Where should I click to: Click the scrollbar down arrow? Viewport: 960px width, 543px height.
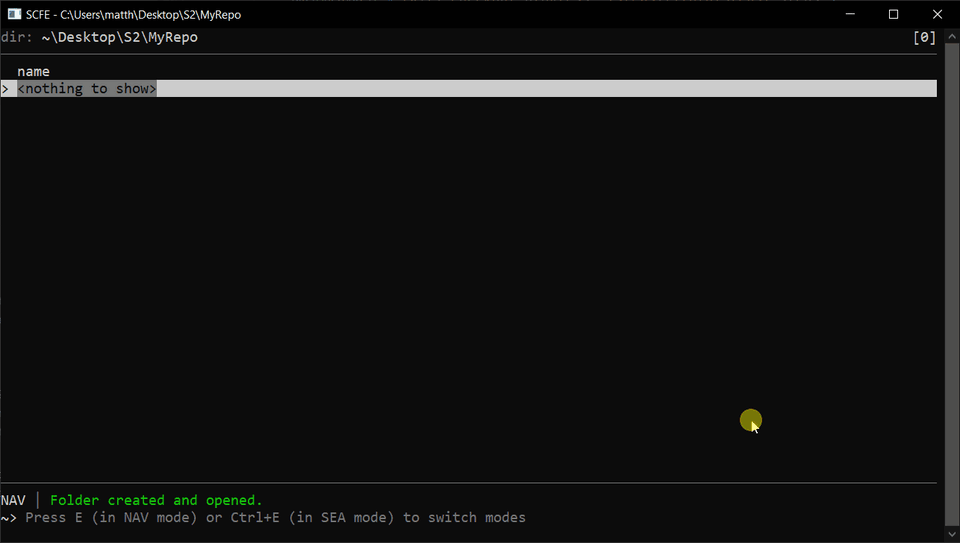[x=952, y=534]
